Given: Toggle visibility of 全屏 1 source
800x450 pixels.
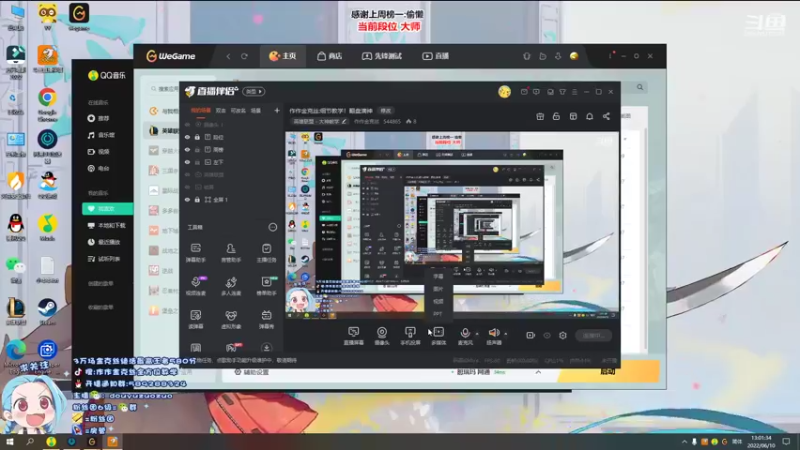Looking at the screenshot, I should pyautogui.click(x=187, y=200).
